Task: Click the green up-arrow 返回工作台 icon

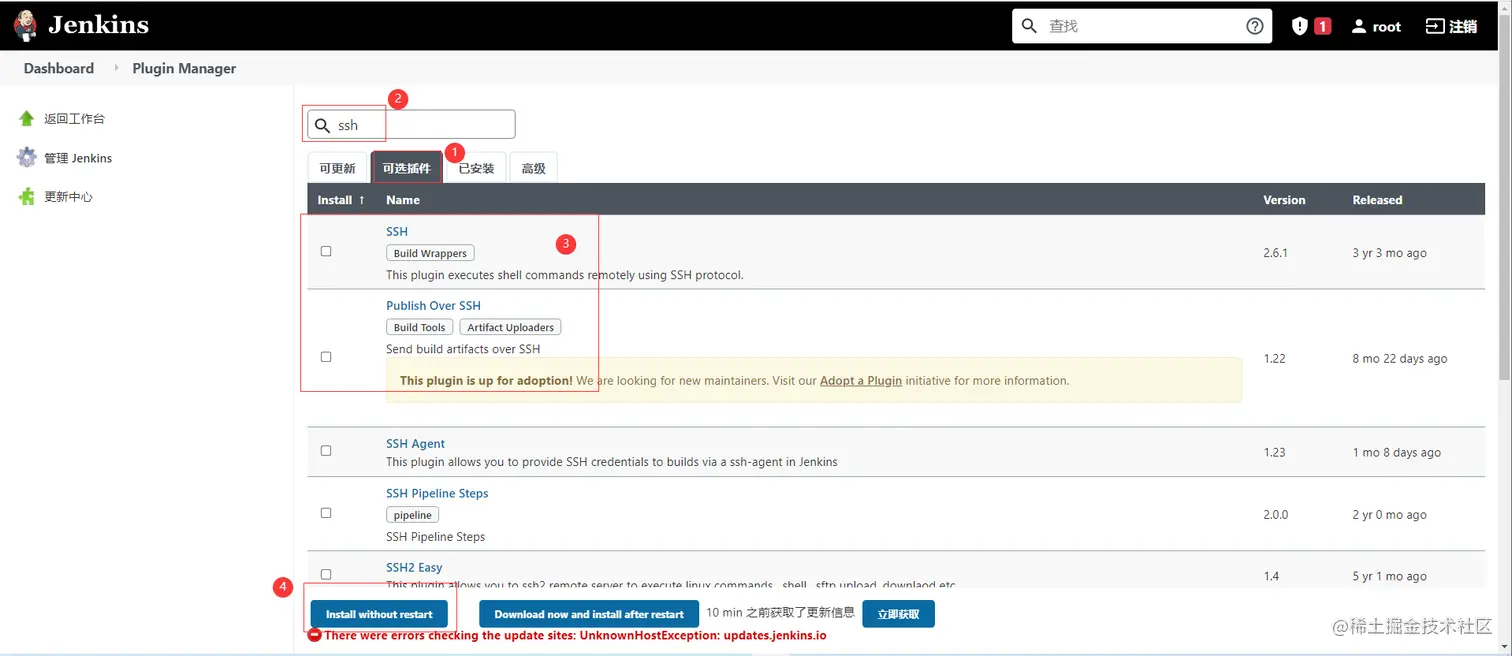Action: (27, 118)
